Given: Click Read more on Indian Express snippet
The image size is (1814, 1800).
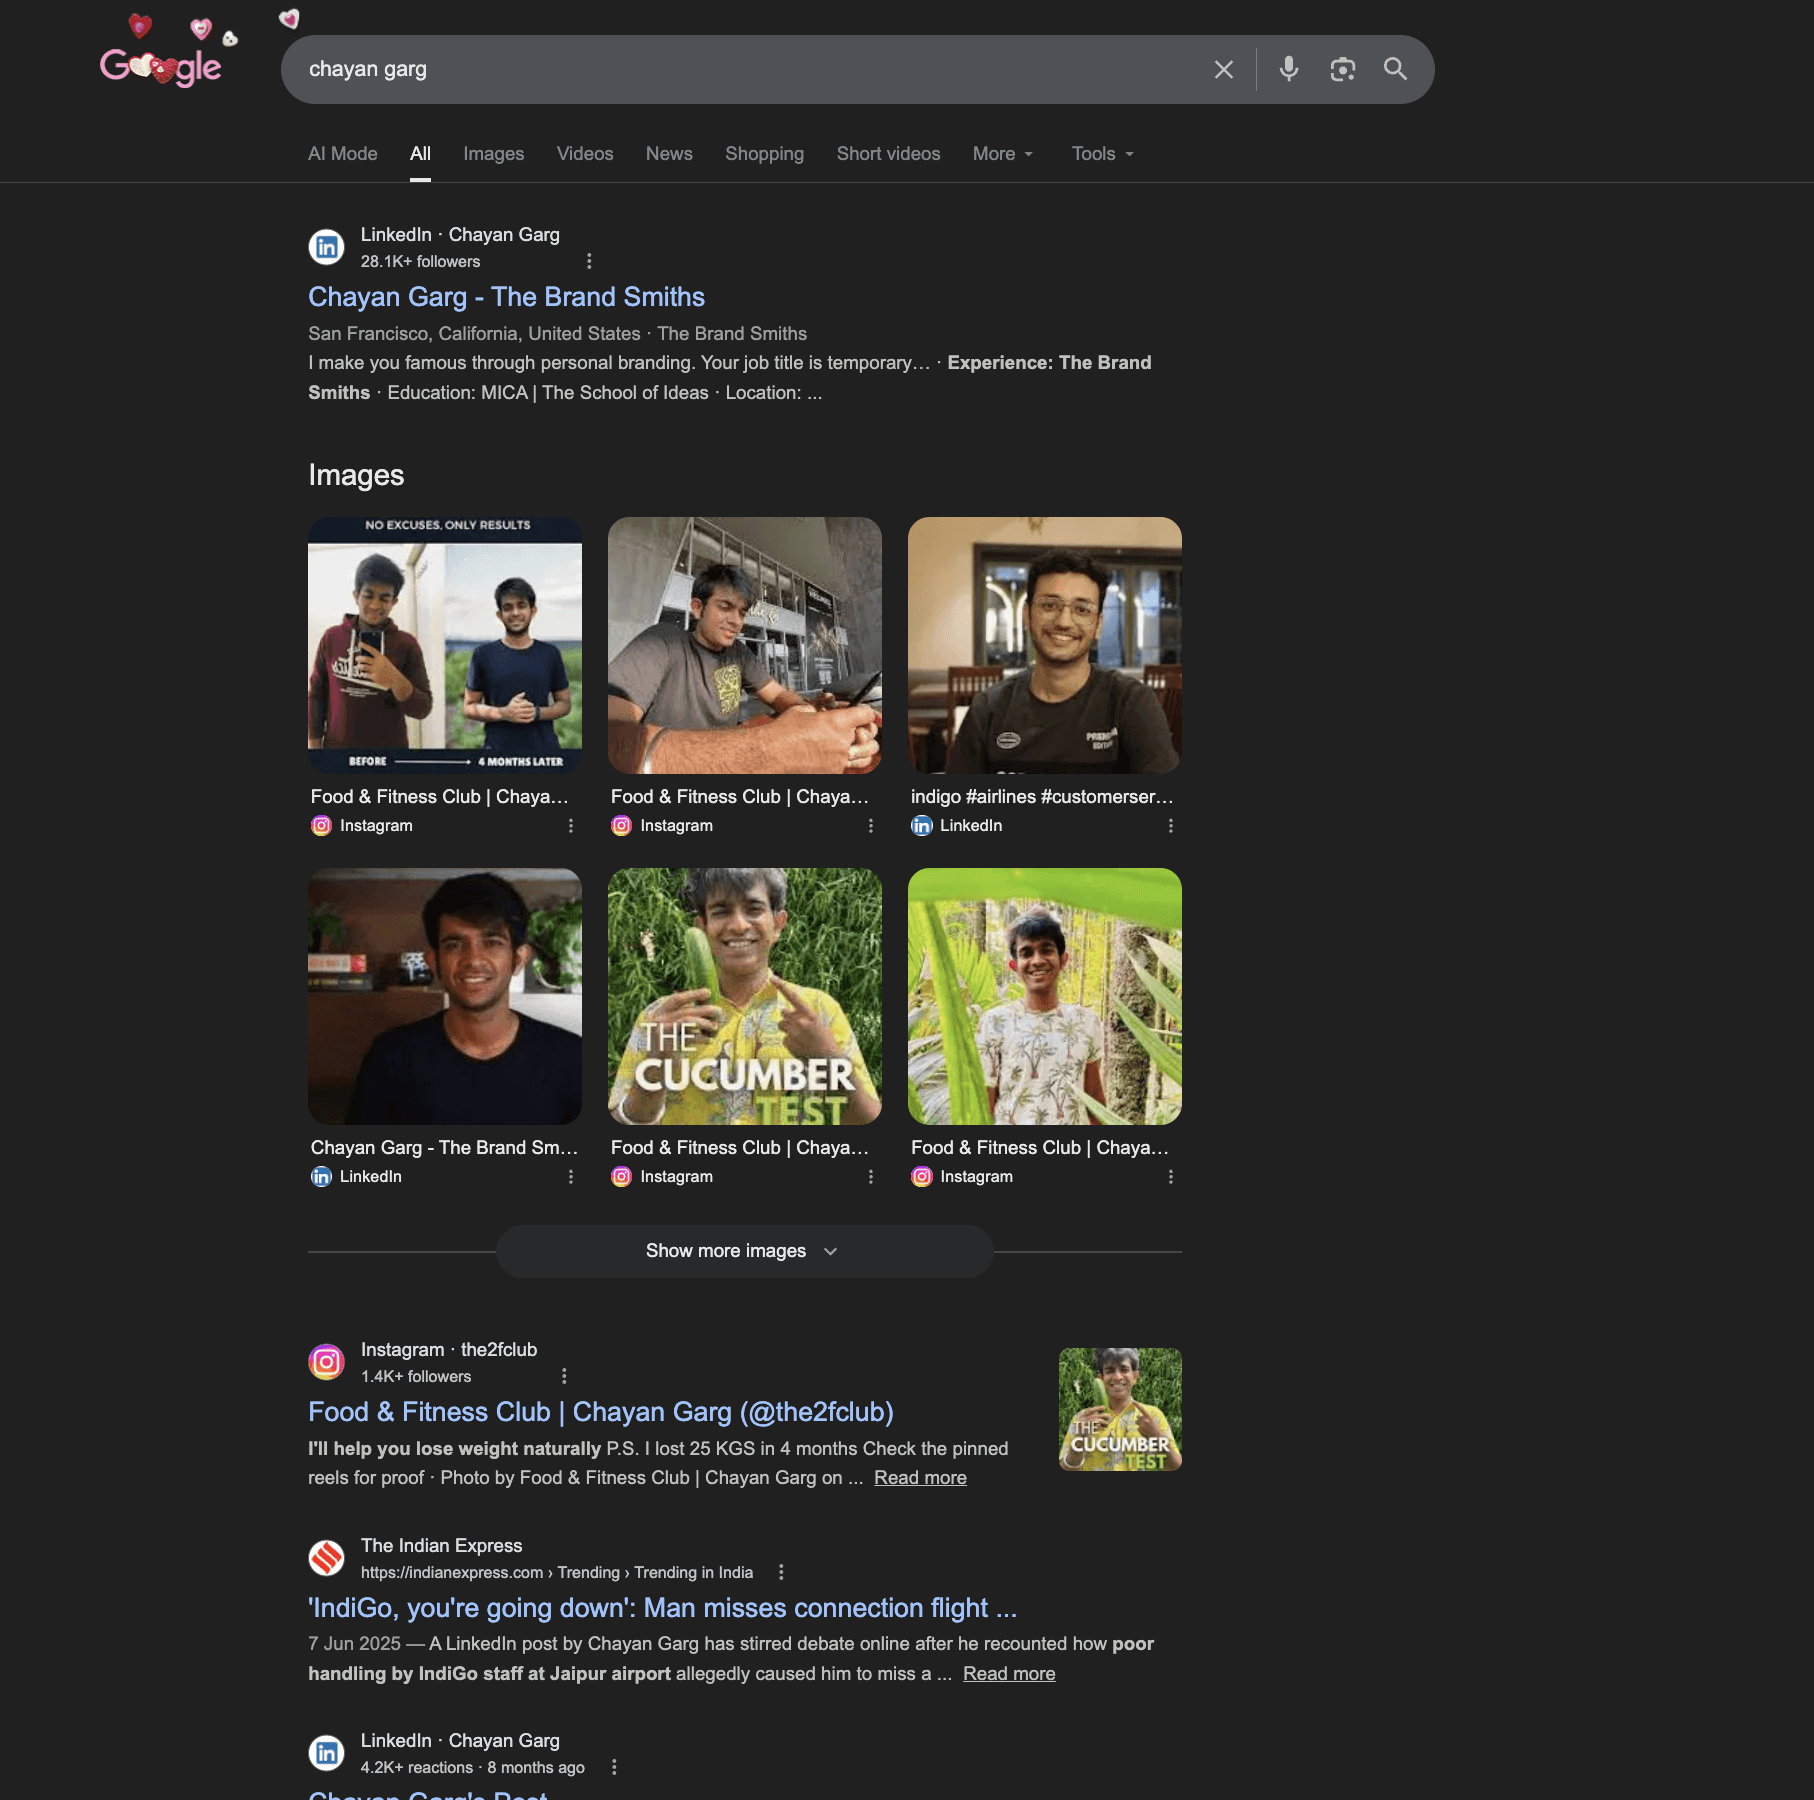Looking at the screenshot, I should click(x=1009, y=1674).
